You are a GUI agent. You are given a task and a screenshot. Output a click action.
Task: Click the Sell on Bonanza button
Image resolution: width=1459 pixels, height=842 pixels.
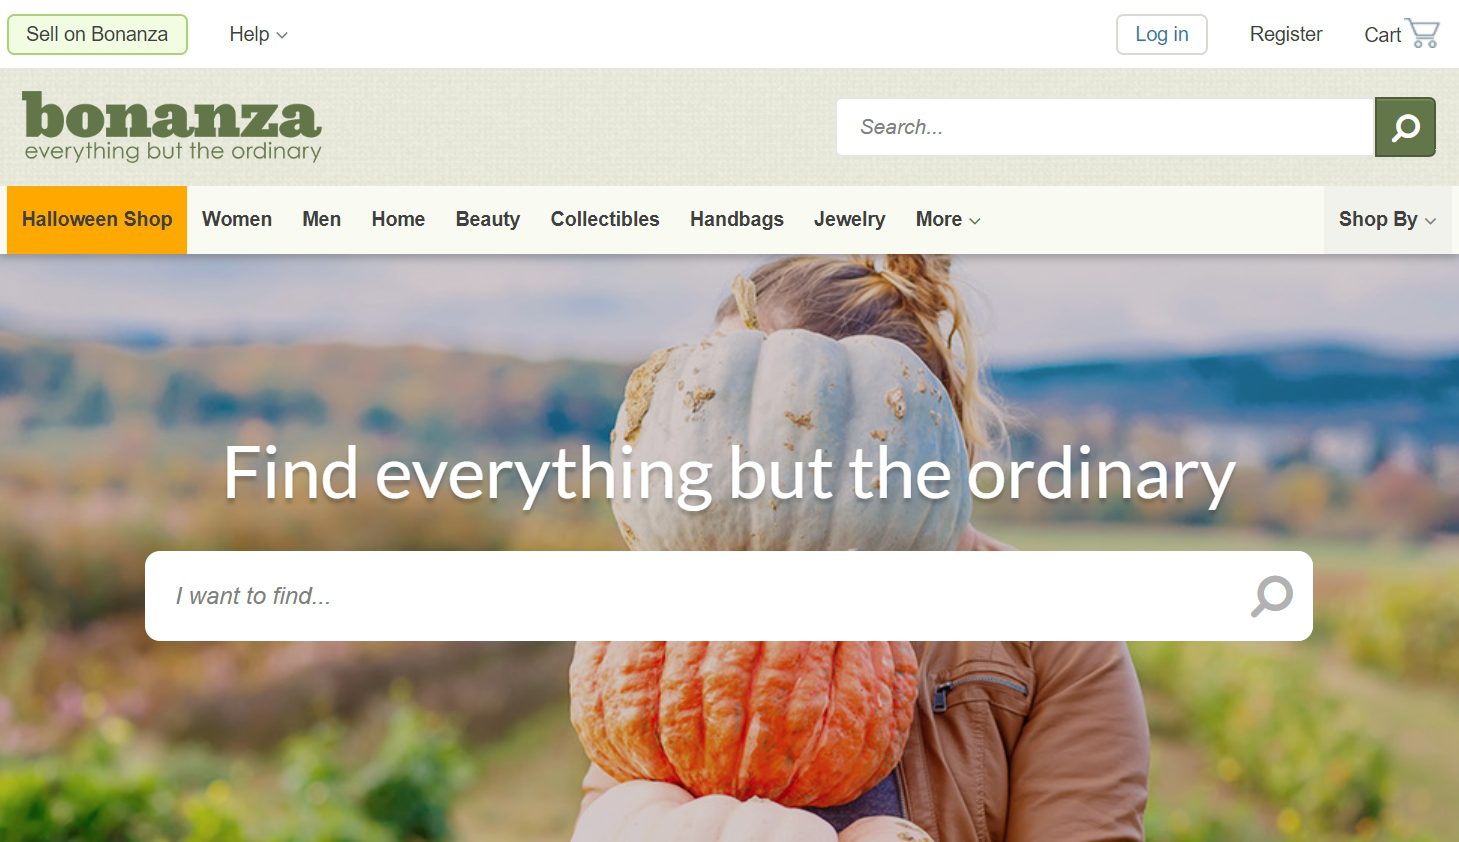[x=97, y=34]
